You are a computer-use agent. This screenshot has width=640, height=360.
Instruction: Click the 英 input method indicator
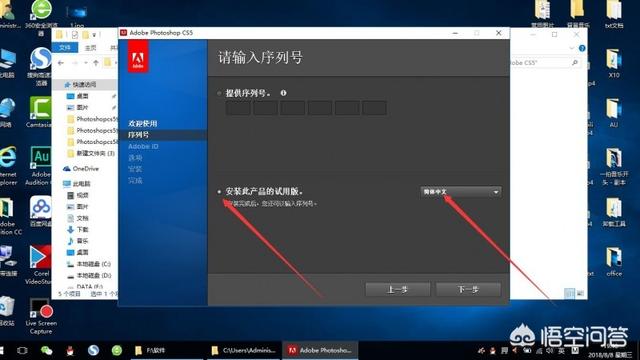(x=562, y=351)
